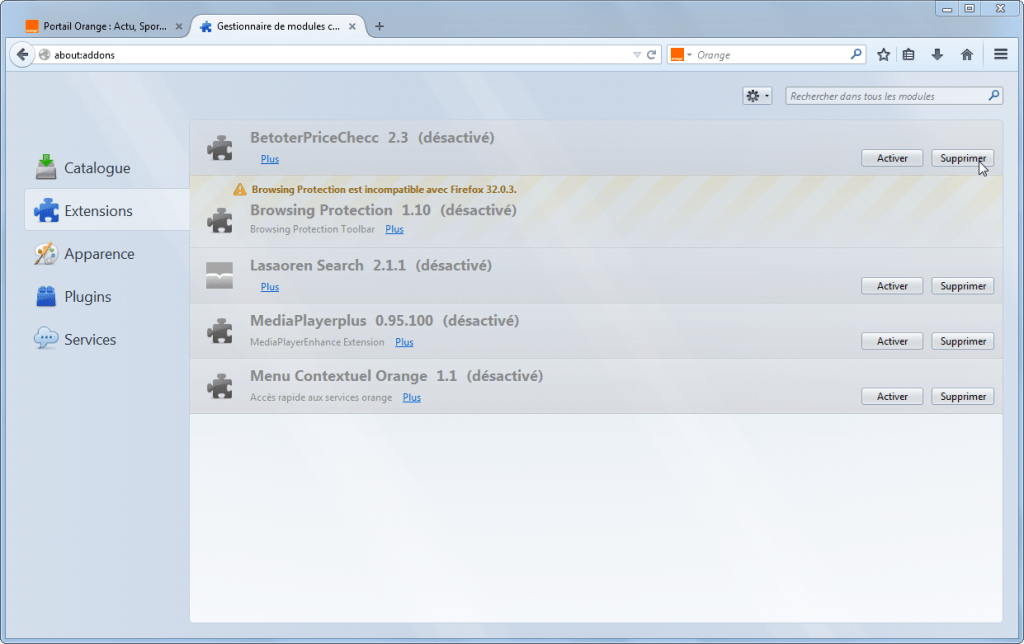Screen dimensions: 1024x644
Task: Open the Firefox hamburger menu
Action: [1000, 54]
